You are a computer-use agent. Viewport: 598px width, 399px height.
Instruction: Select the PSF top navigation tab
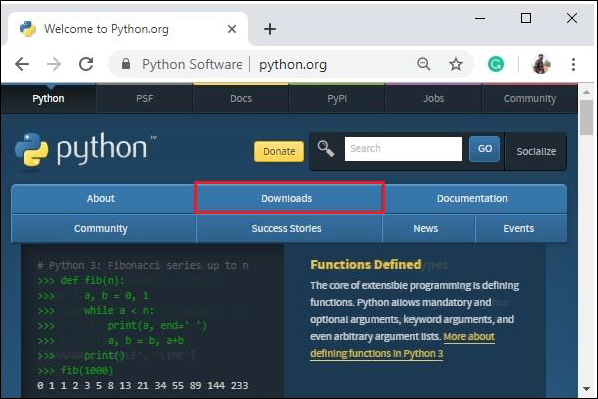click(145, 99)
